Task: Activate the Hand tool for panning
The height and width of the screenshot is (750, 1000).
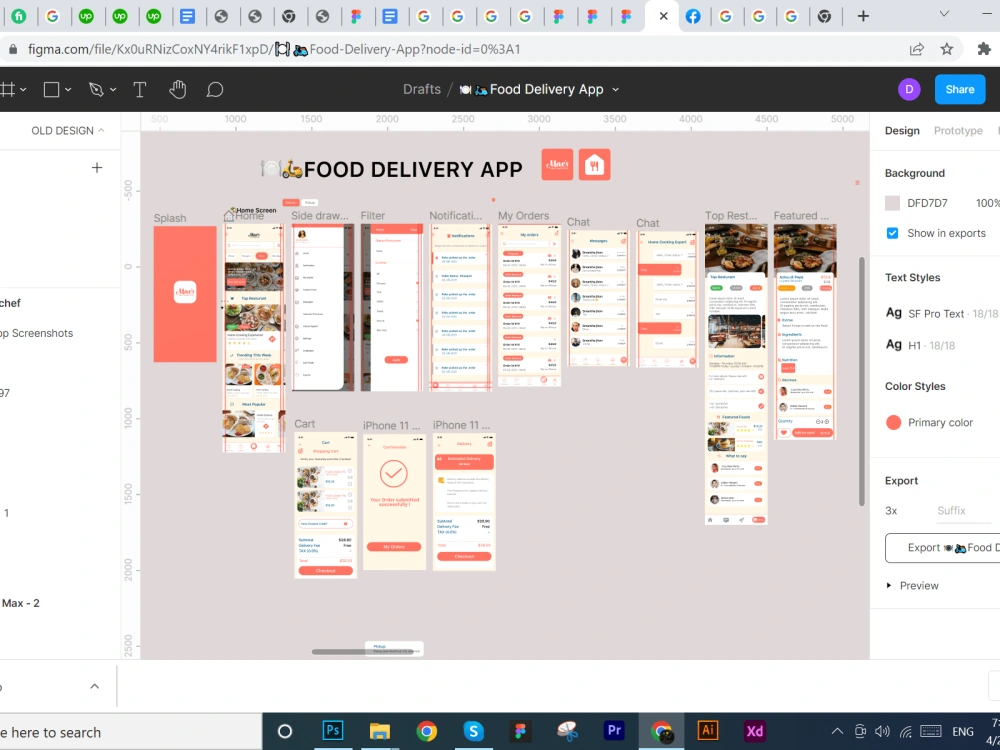Action: coord(177,89)
